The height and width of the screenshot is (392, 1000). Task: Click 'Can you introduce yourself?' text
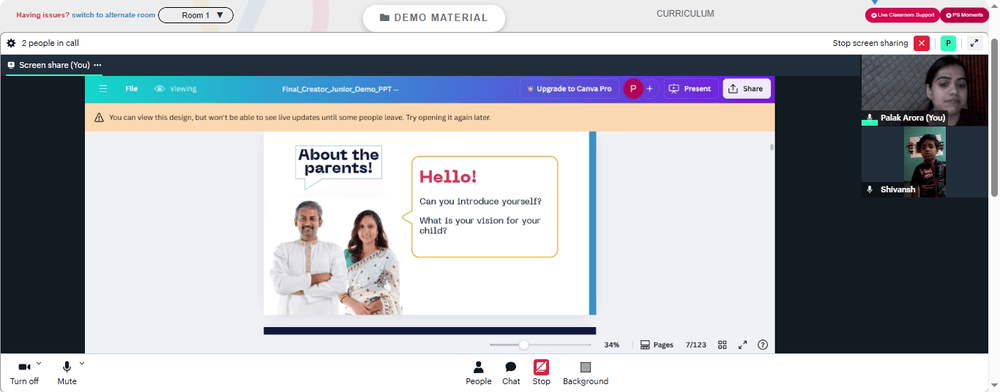point(480,202)
